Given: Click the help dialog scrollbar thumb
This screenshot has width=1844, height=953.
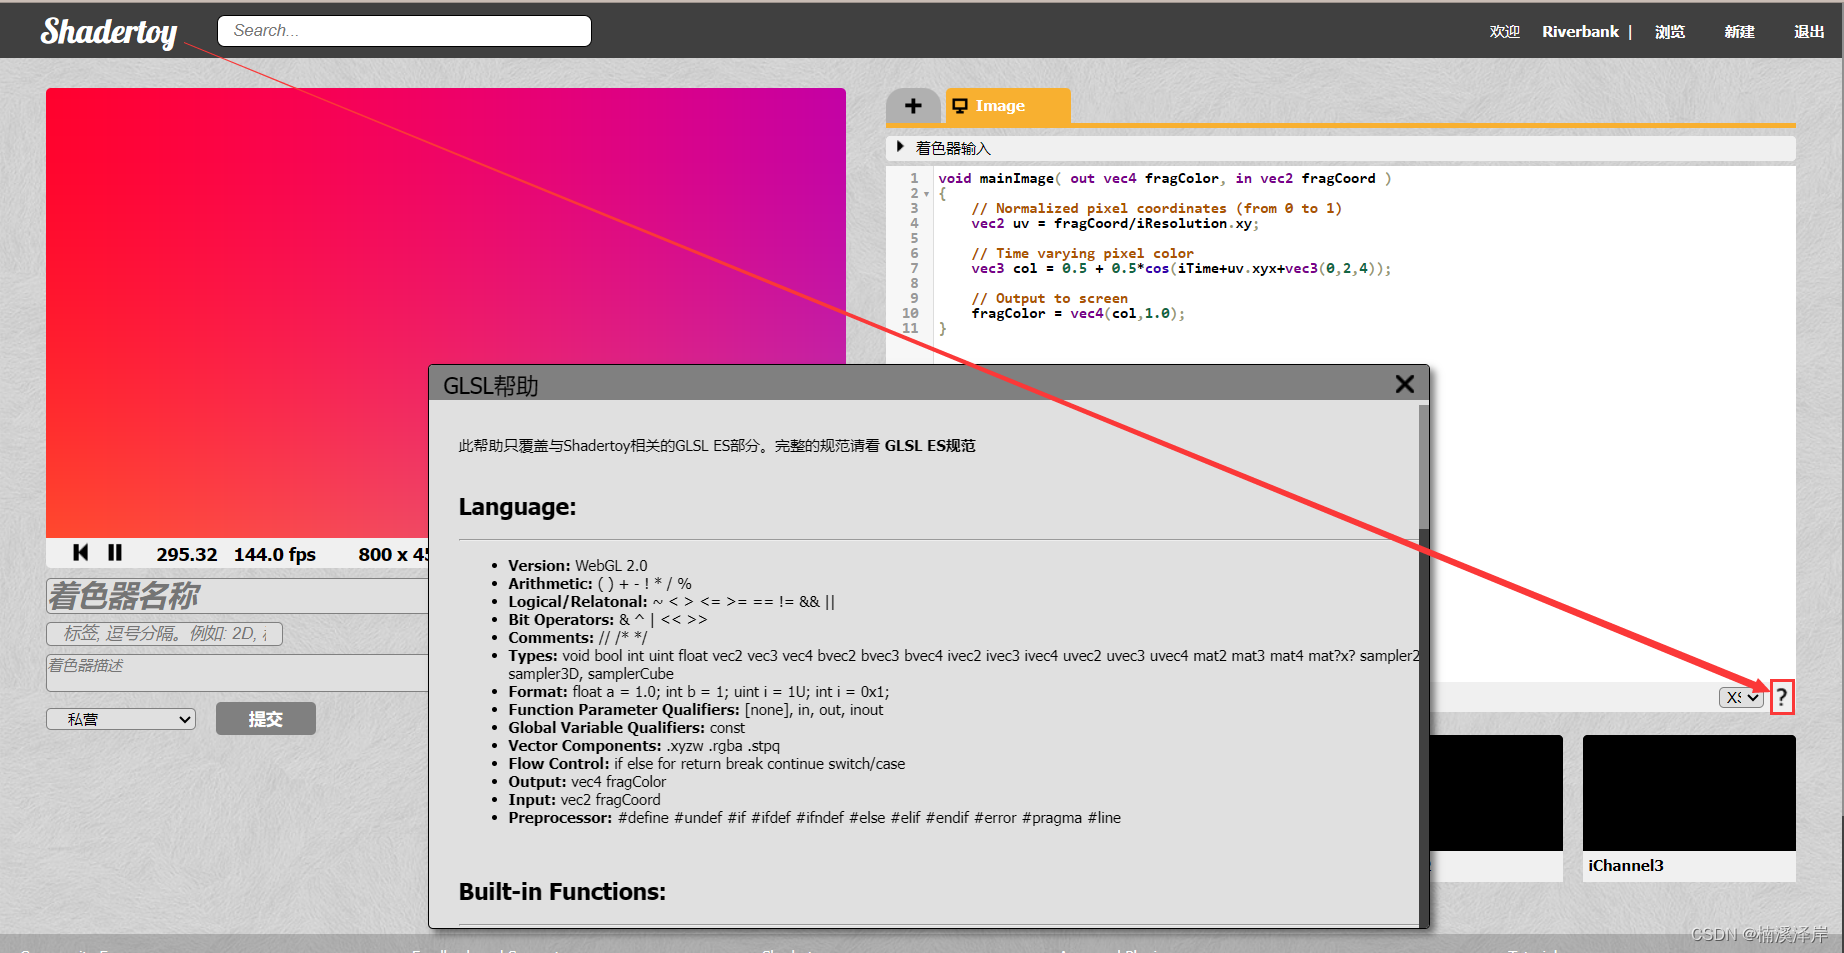Looking at the screenshot, I should [x=1424, y=467].
